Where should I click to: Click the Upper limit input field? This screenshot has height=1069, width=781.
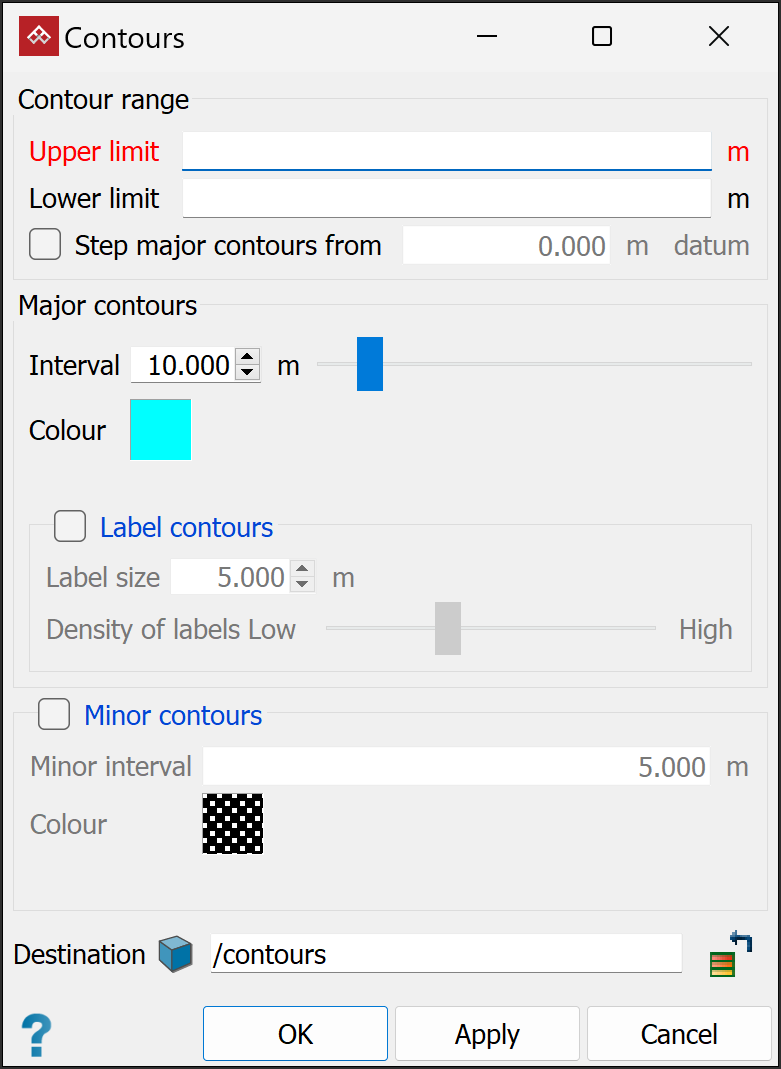(x=446, y=151)
